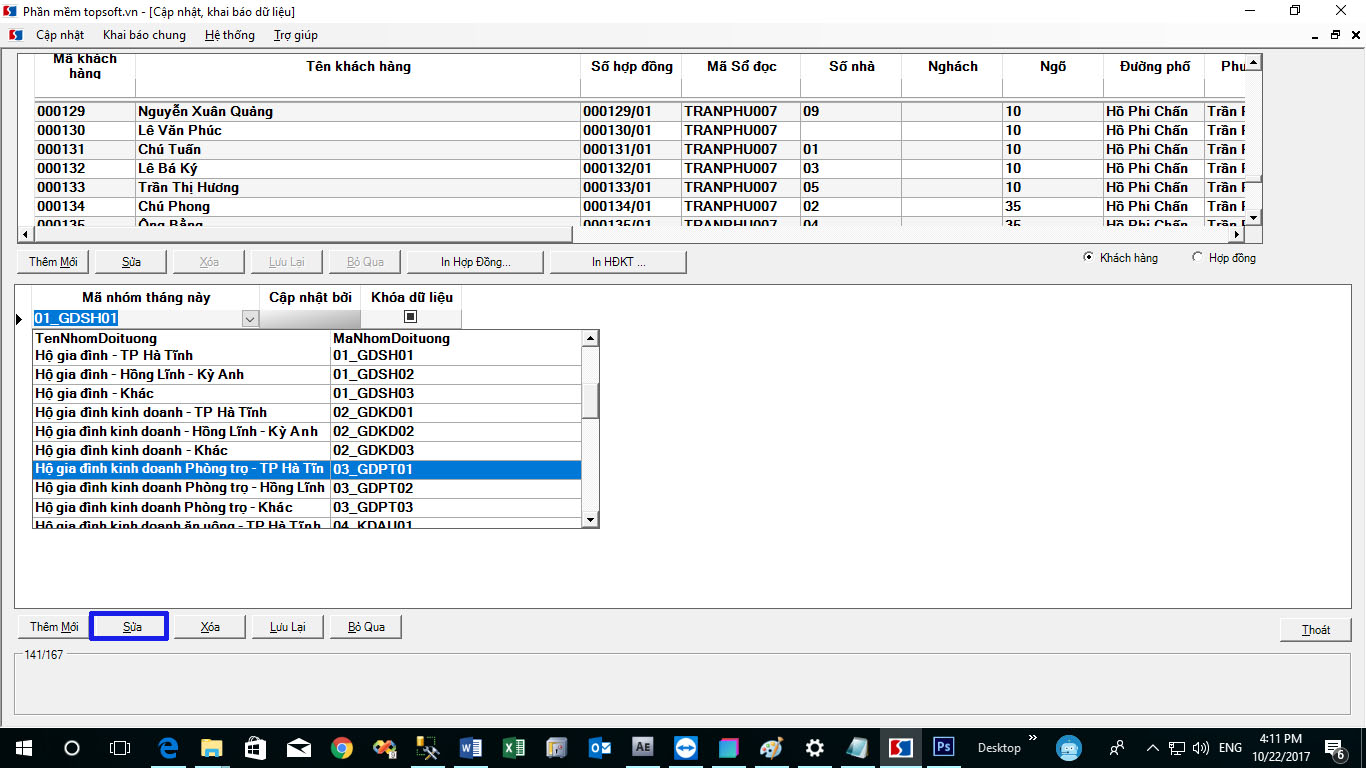This screenshot has height=768, width=1366.
Task: Toggle the Khóa dữ liệu checkbox
Action: point(410,317)
